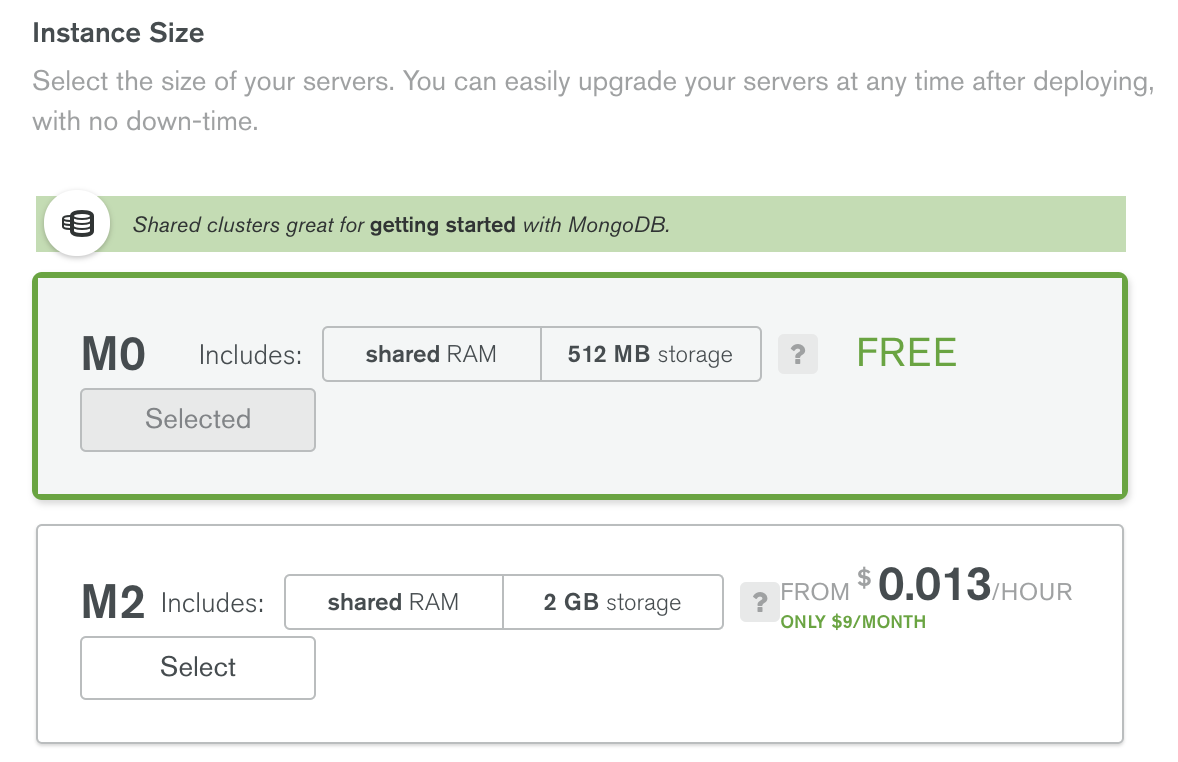Screen dimensions: 1178x762
Task: Click the green FREE price label
Action: click(x=906, y=353)
